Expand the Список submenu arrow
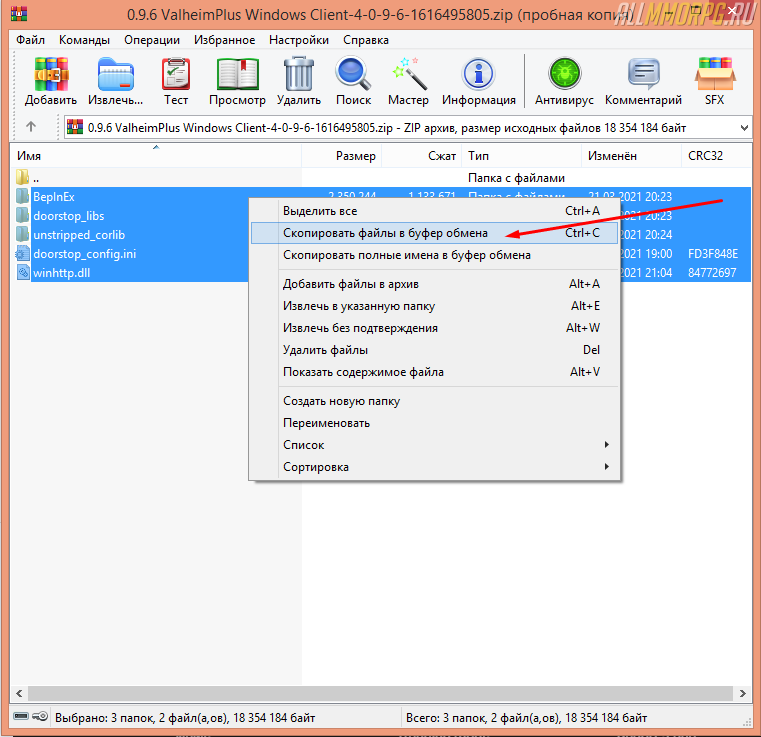Screen dimensions: 761x737 [x=607, y=444]
